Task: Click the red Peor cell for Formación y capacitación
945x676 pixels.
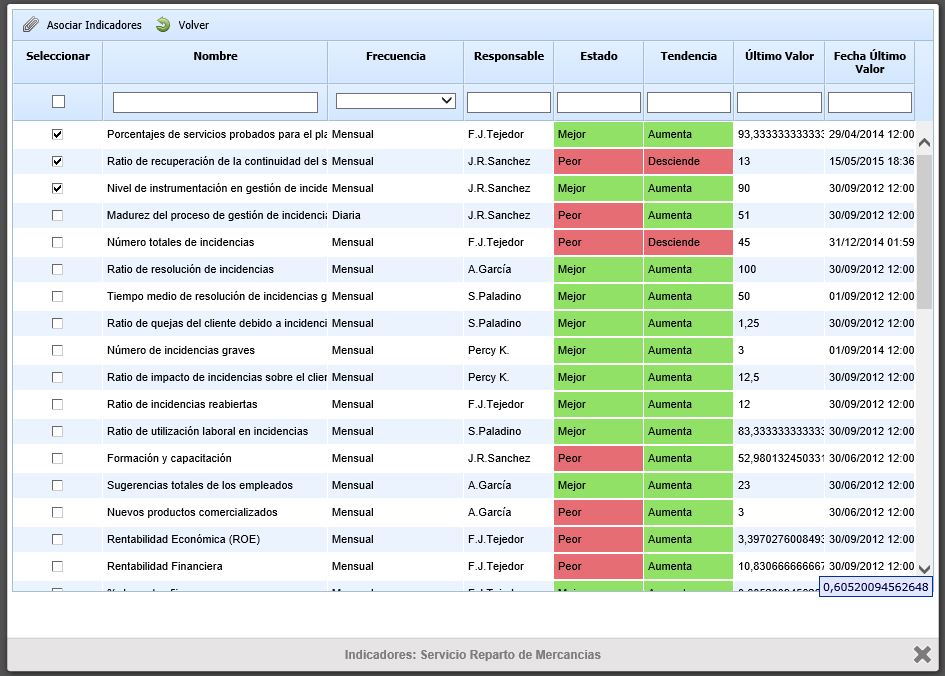Action: (x=598, y=458)
